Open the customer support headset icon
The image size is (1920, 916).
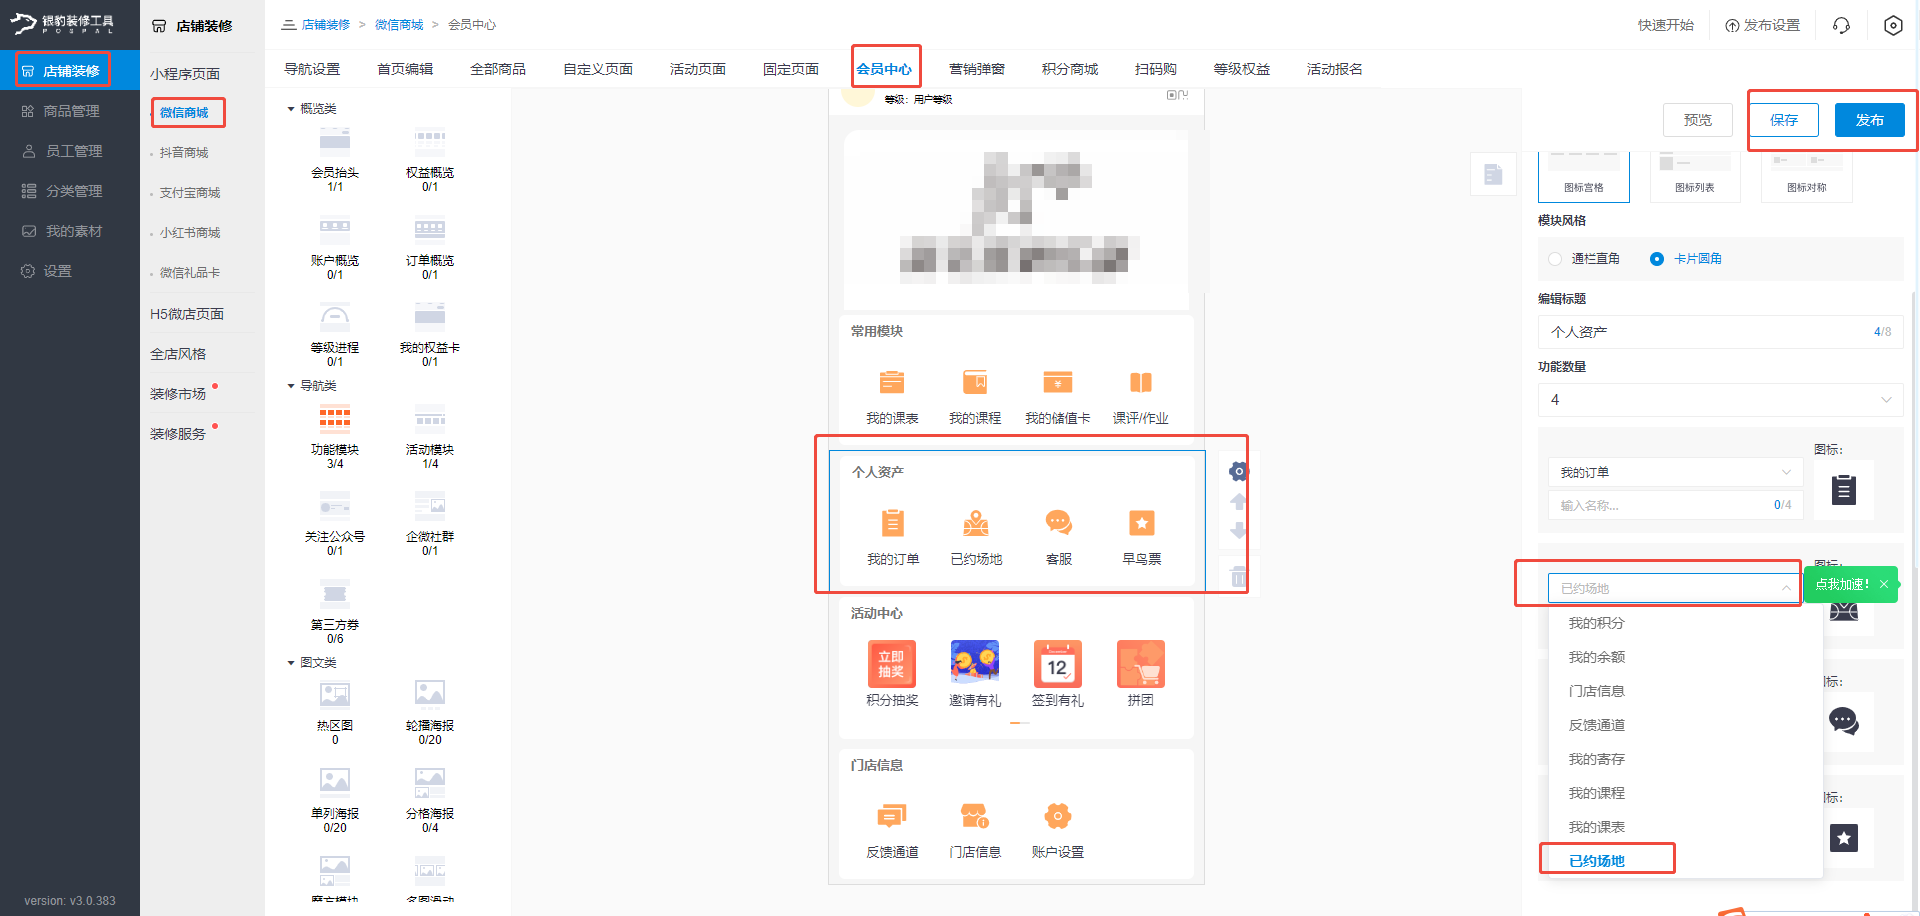coord(1841,25)
